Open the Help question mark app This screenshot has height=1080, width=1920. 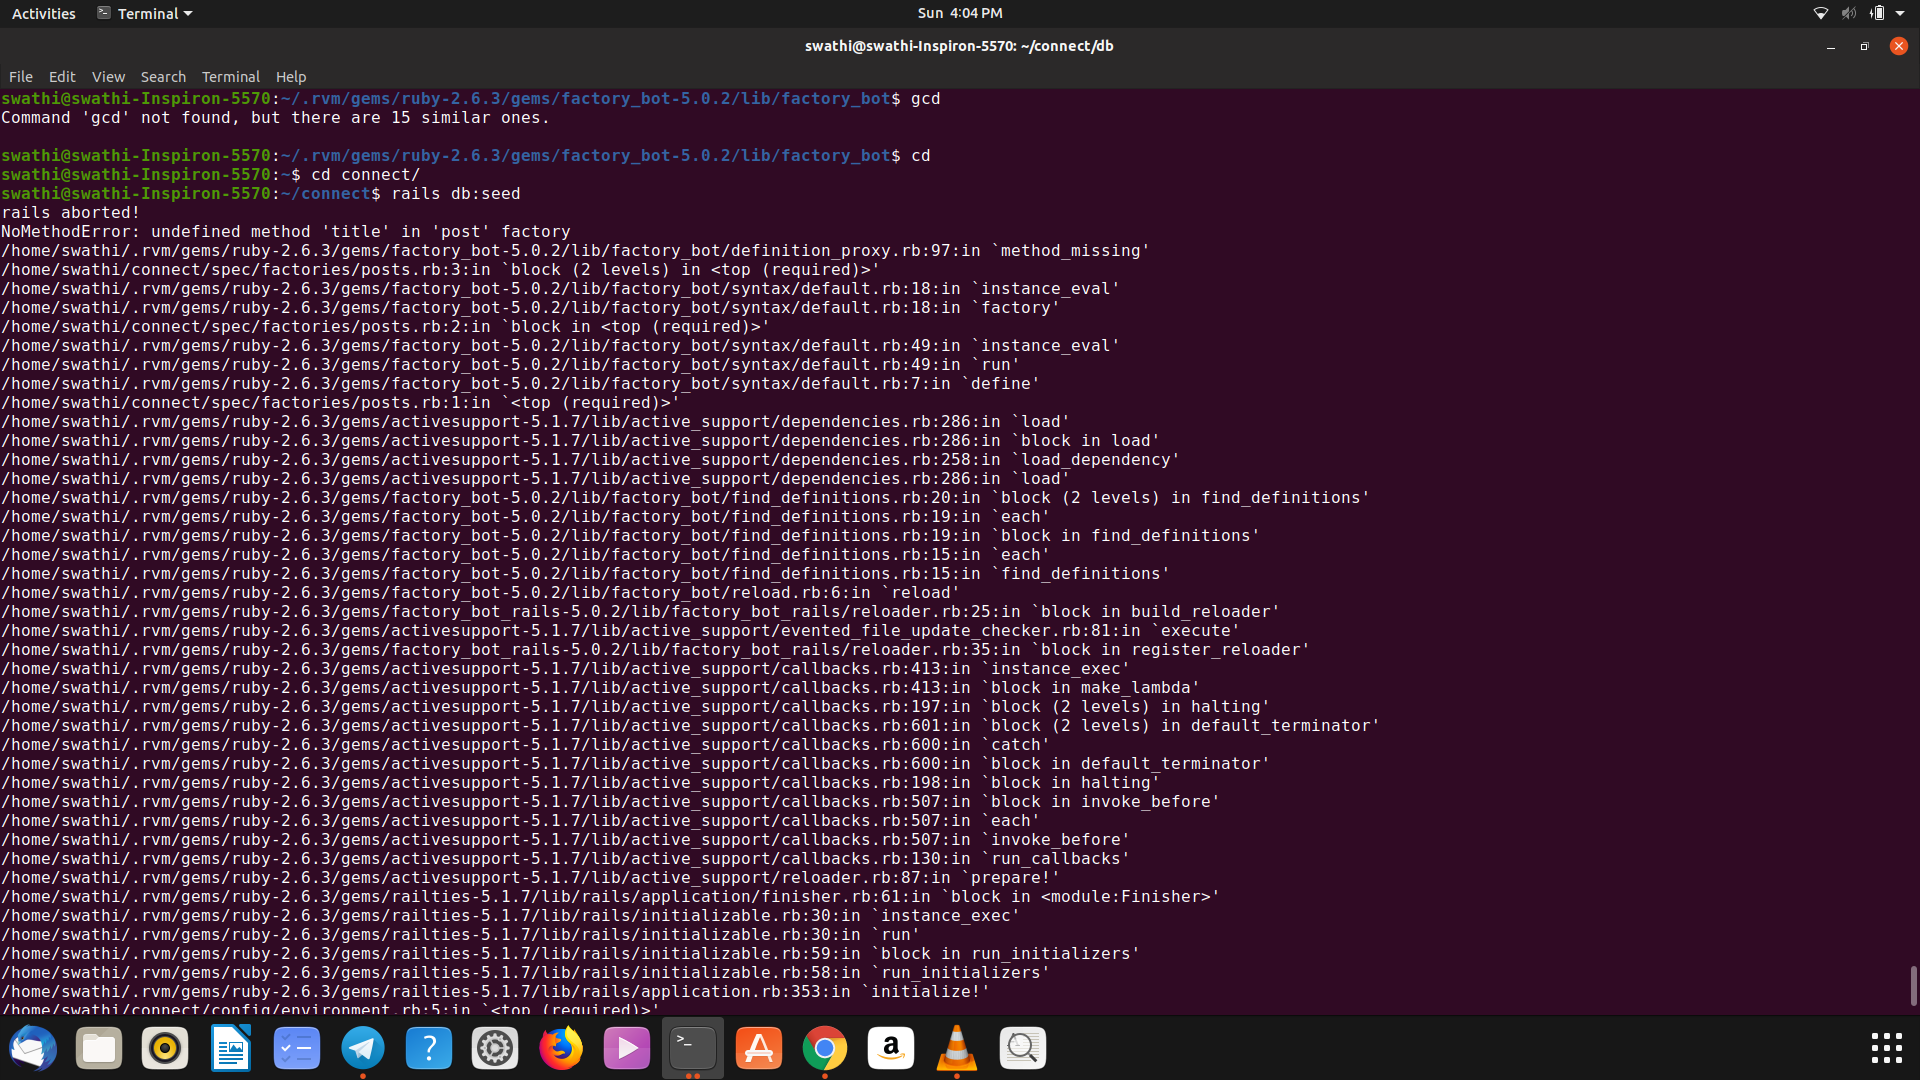point(429,1048)
